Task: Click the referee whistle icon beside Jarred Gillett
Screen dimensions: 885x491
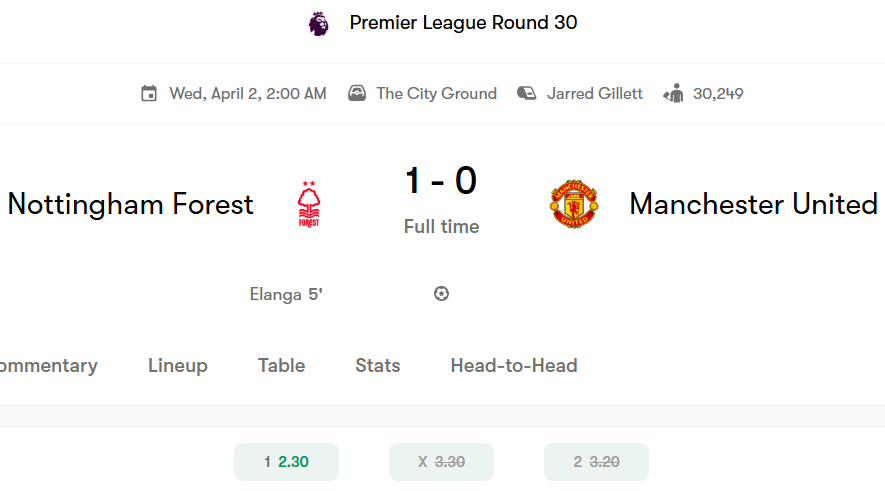Action: (527, 93)
